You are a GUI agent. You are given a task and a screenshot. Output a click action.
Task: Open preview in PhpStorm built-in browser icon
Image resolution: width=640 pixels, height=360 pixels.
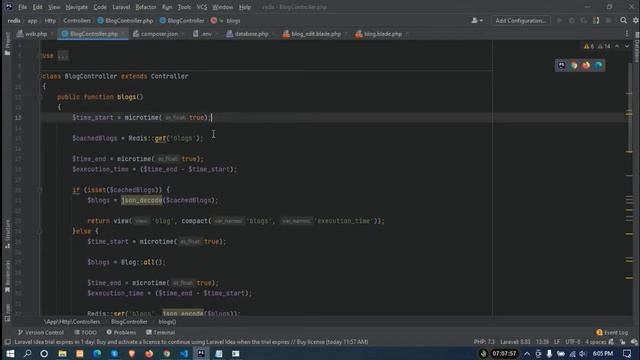point(562,65)
